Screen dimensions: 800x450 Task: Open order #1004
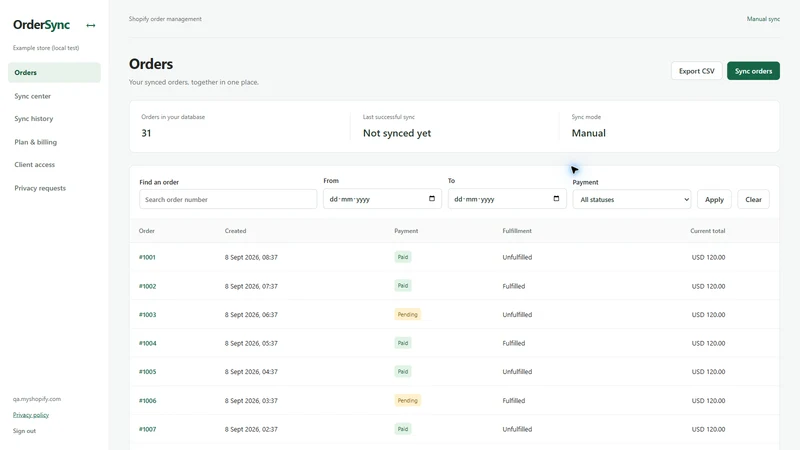[x=147, y=343]
